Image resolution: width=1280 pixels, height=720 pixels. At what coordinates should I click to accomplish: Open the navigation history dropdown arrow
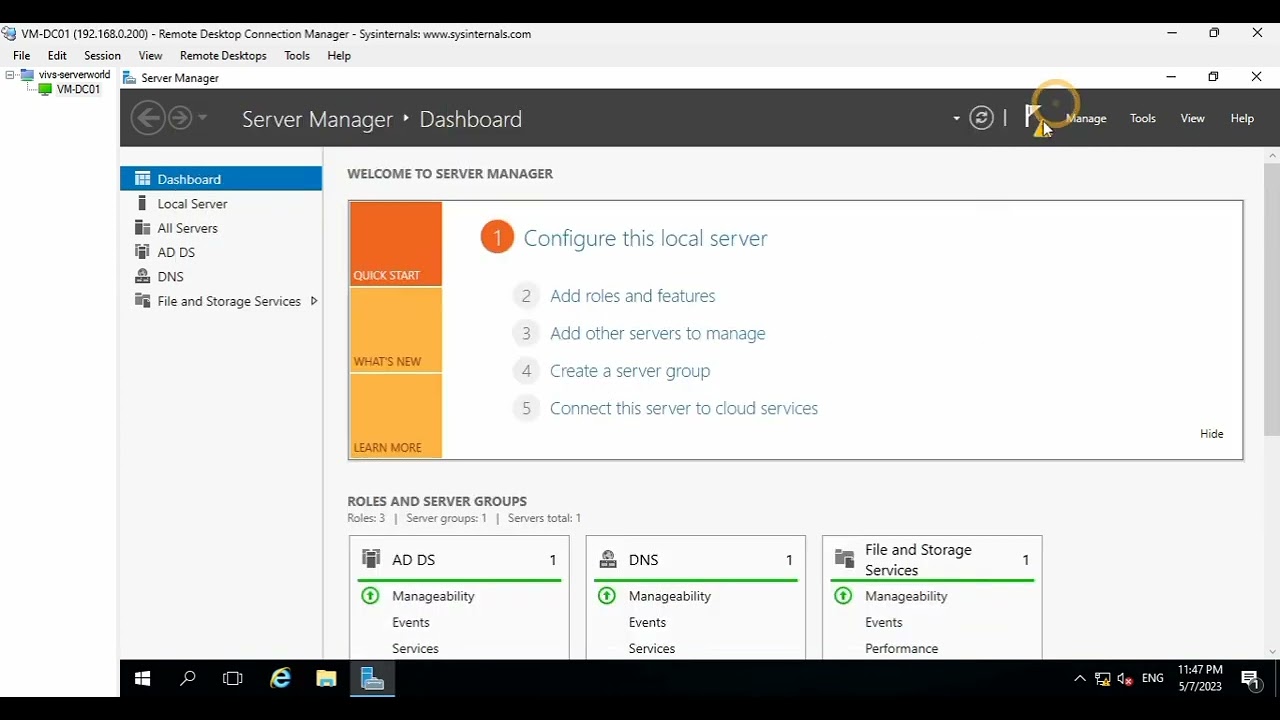coord(203,118)
